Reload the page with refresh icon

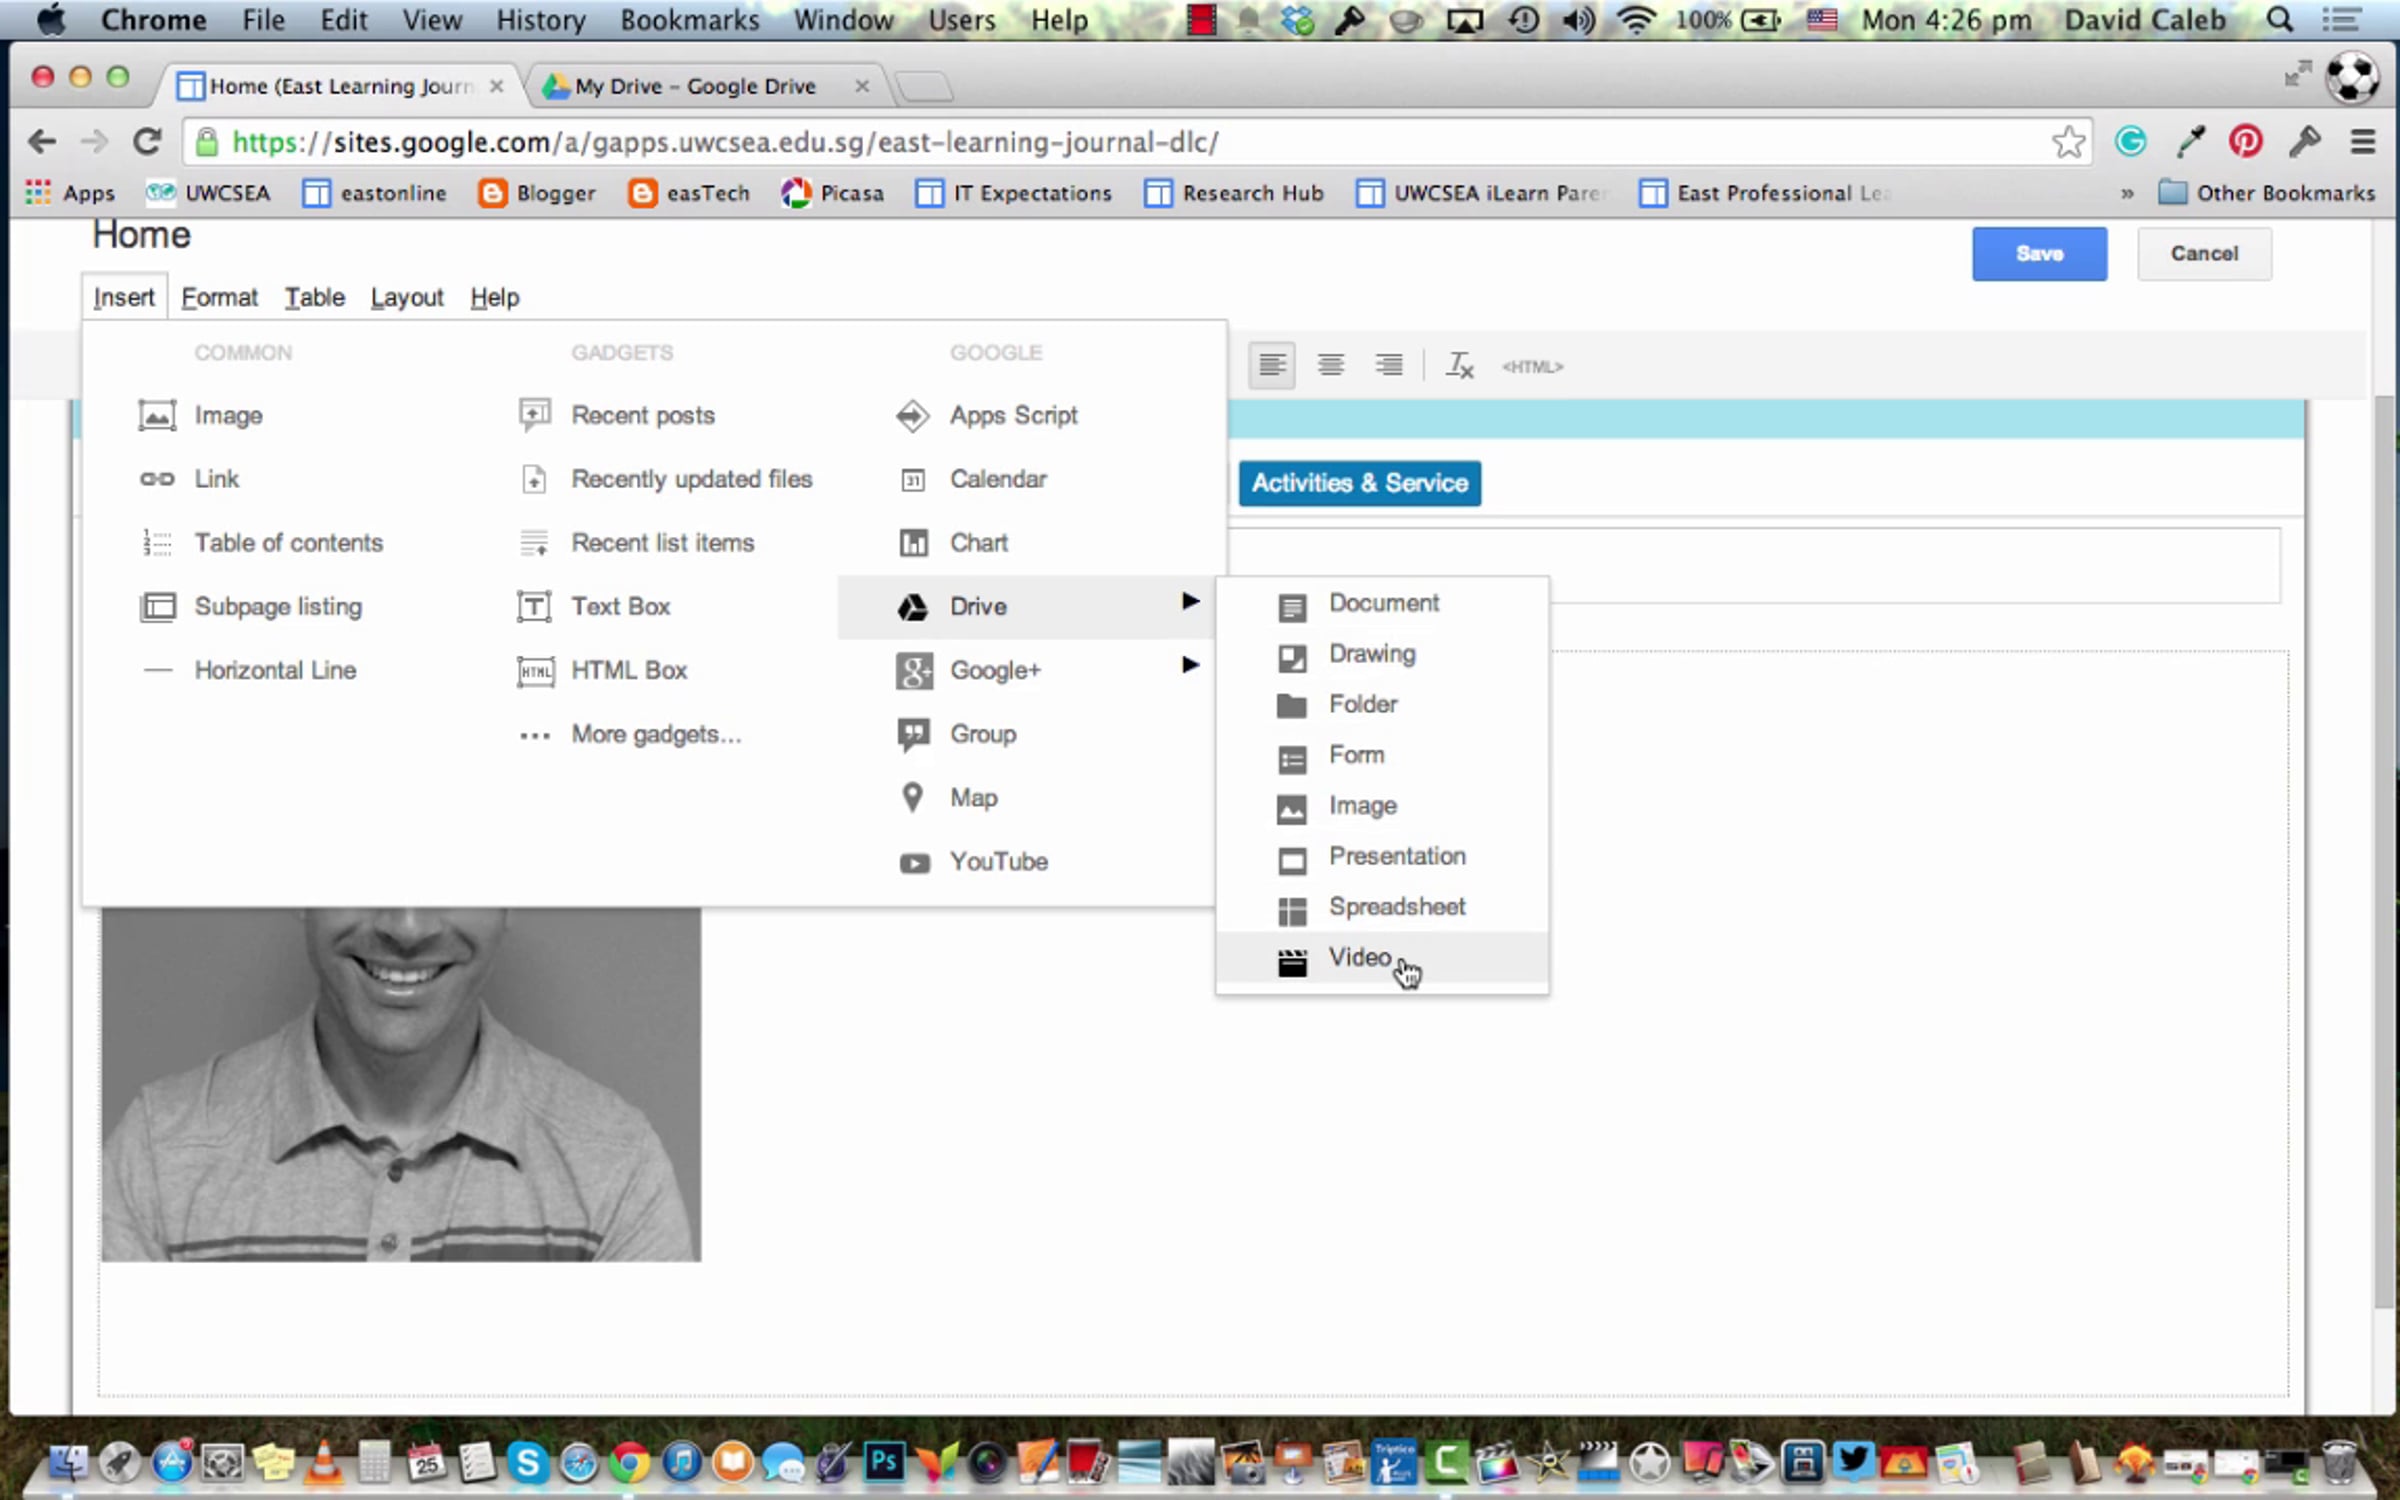(148, 142)
